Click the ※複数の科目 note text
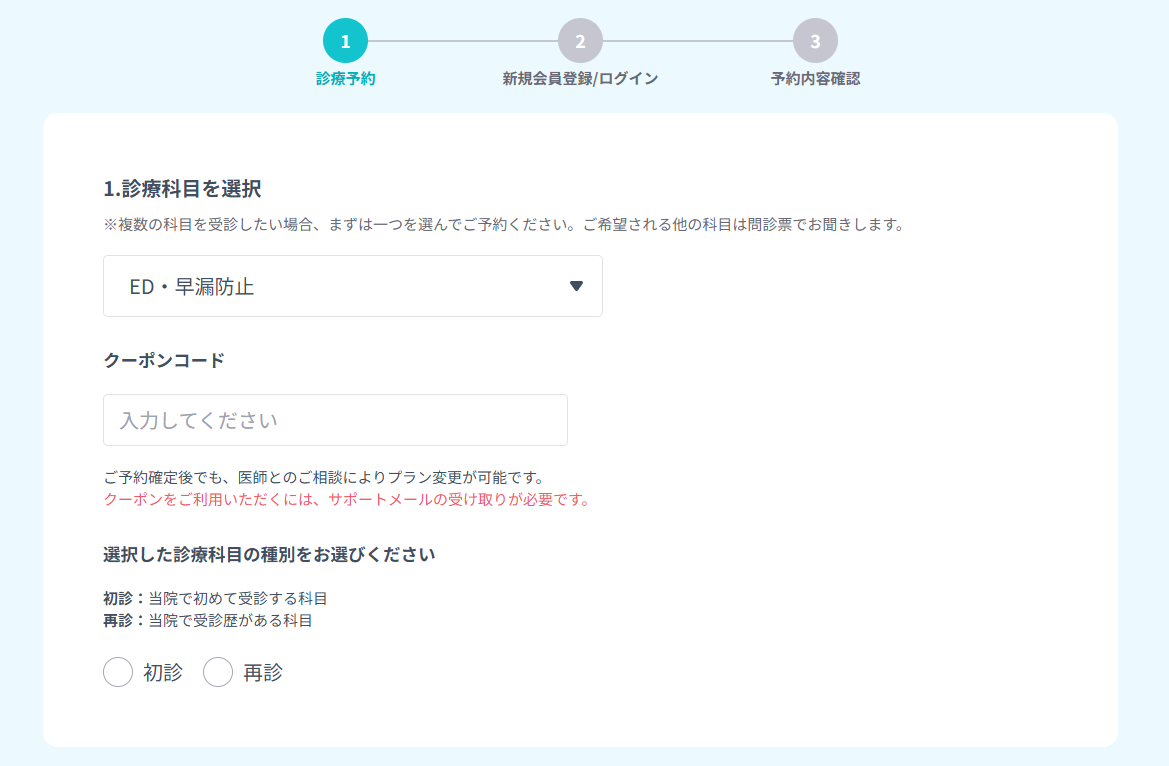The image size is (1169, 766). pyautogui.click(x=503, y=225)
